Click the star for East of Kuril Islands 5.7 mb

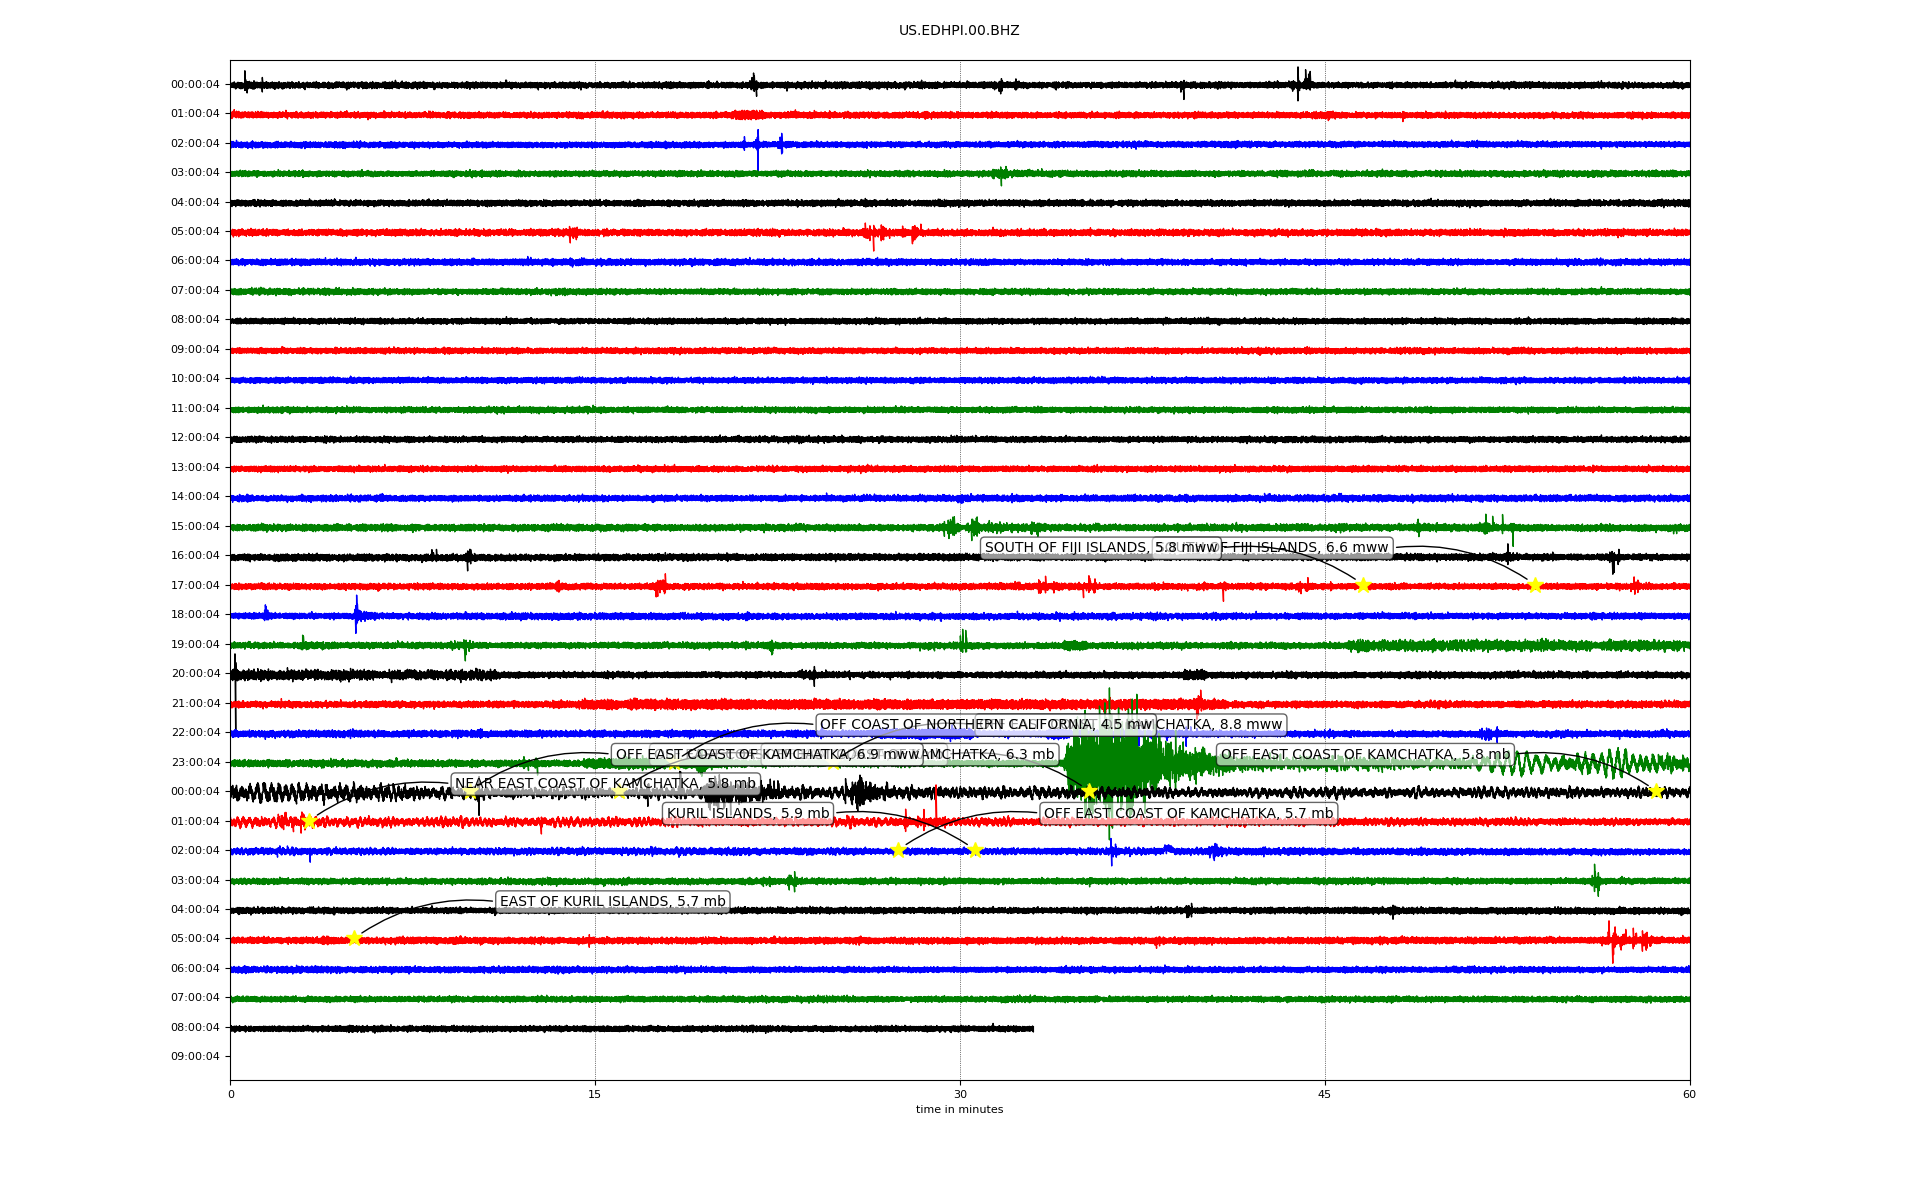click(354, 938)
